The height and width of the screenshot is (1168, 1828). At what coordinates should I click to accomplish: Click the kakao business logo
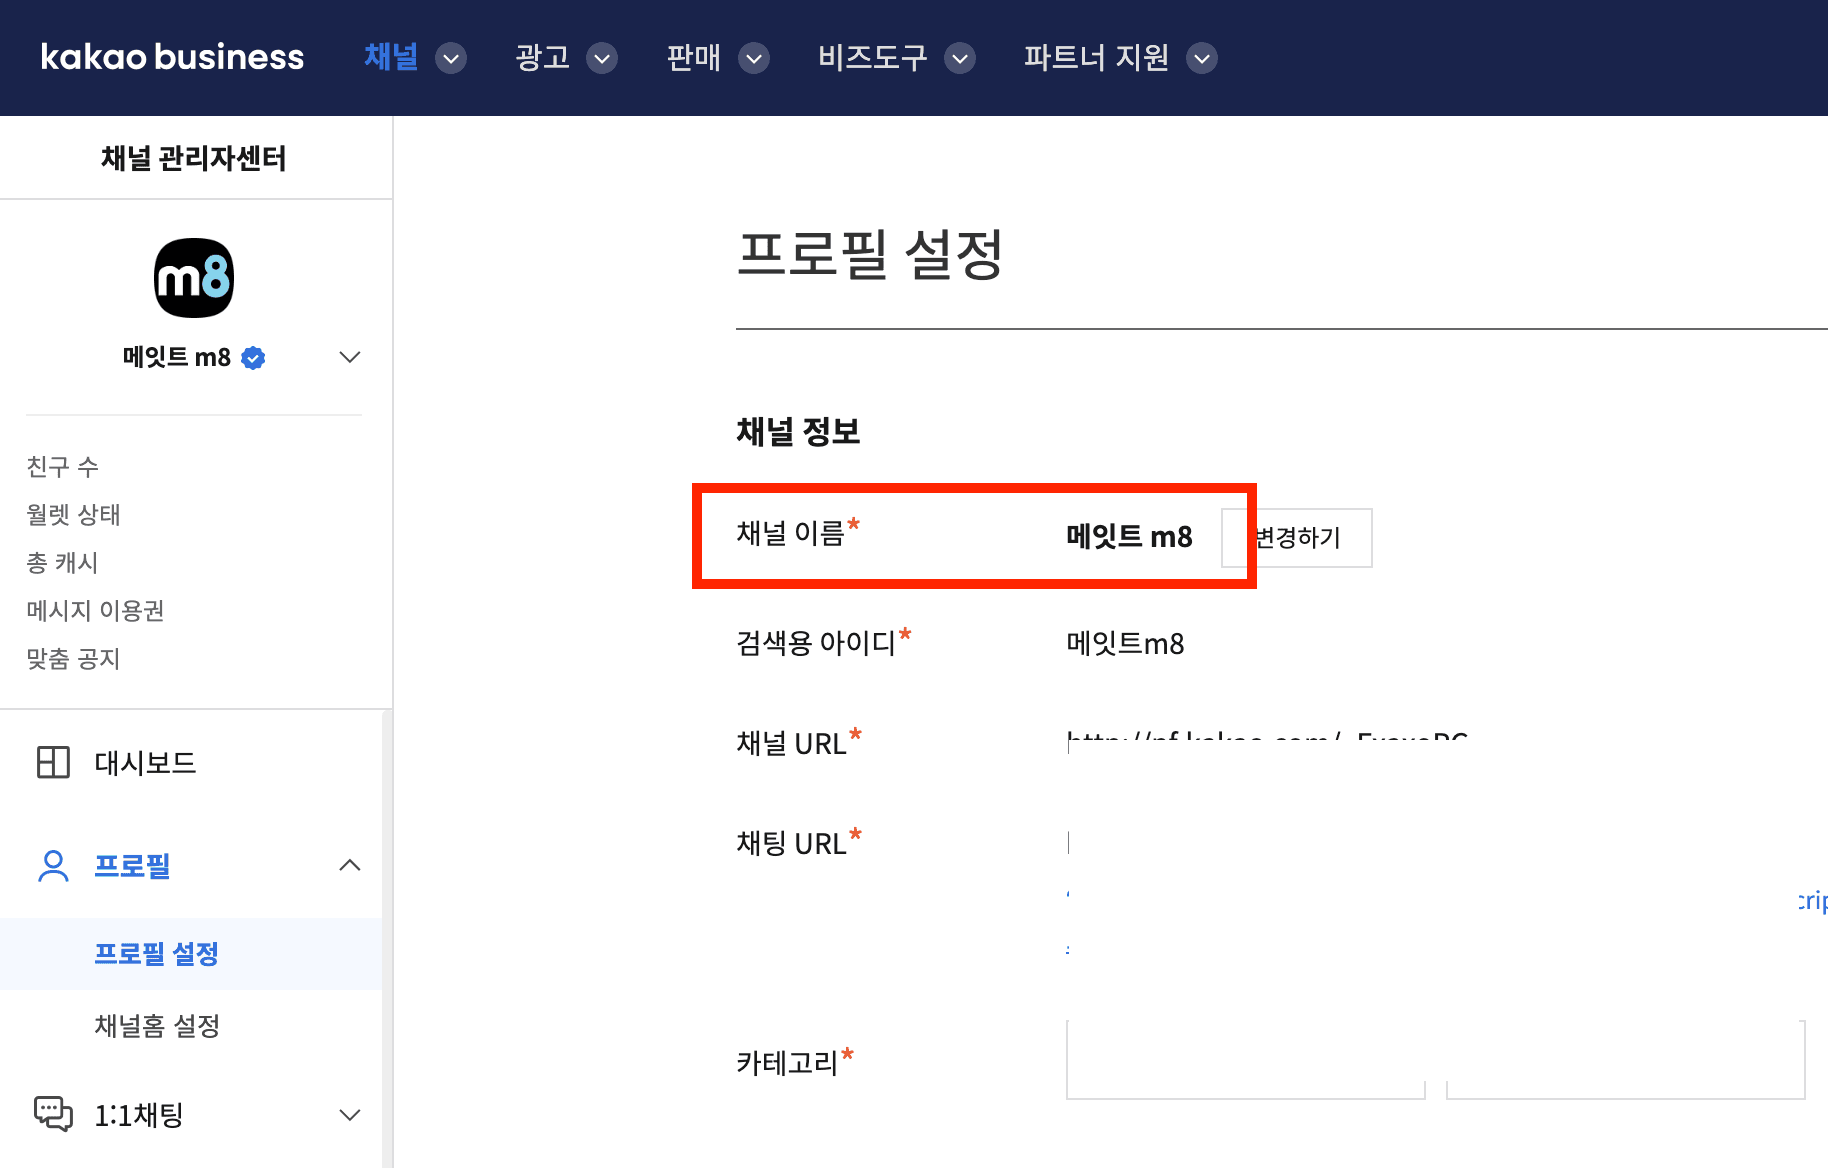(x=172, y=57)
